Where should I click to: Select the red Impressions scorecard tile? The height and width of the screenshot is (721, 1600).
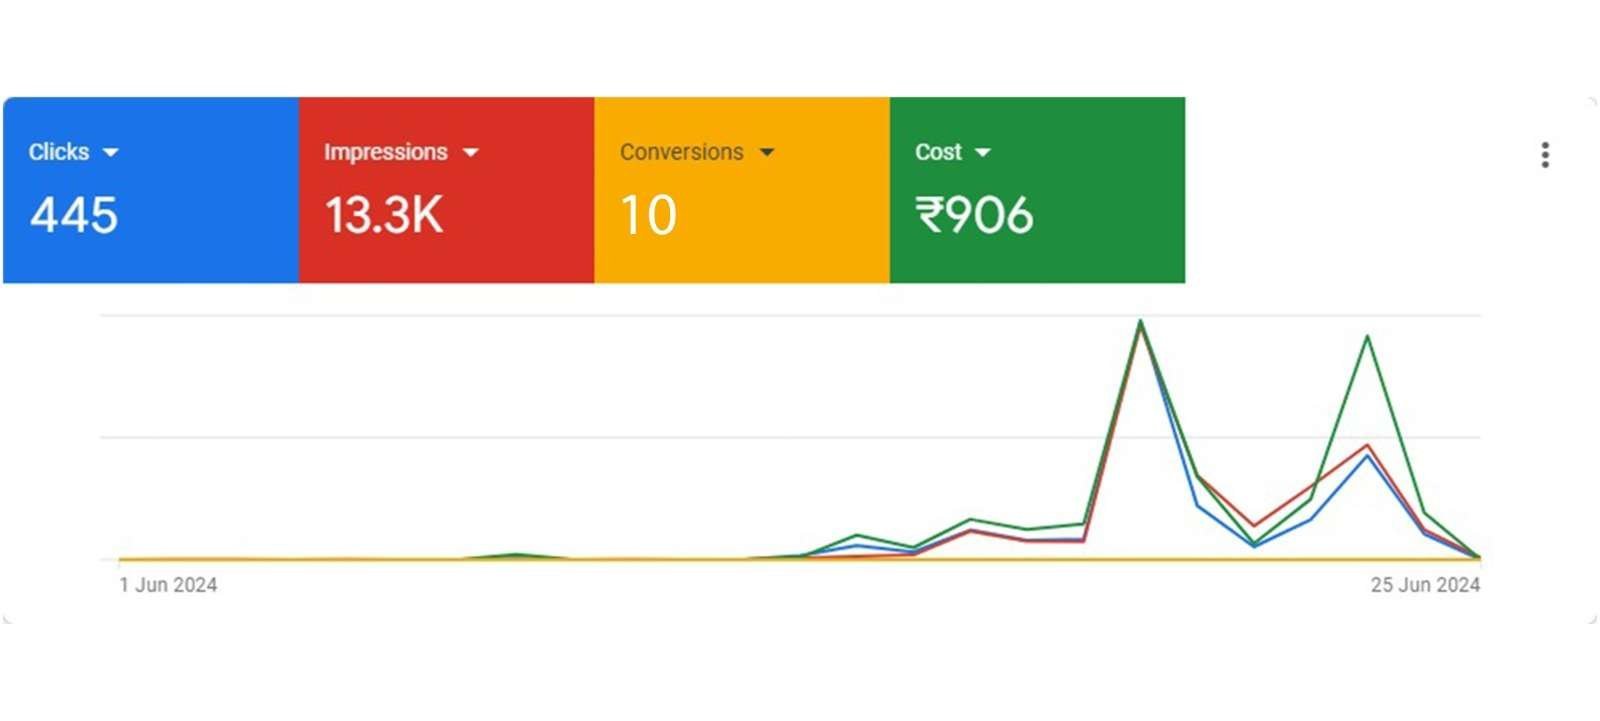(446, 190)
